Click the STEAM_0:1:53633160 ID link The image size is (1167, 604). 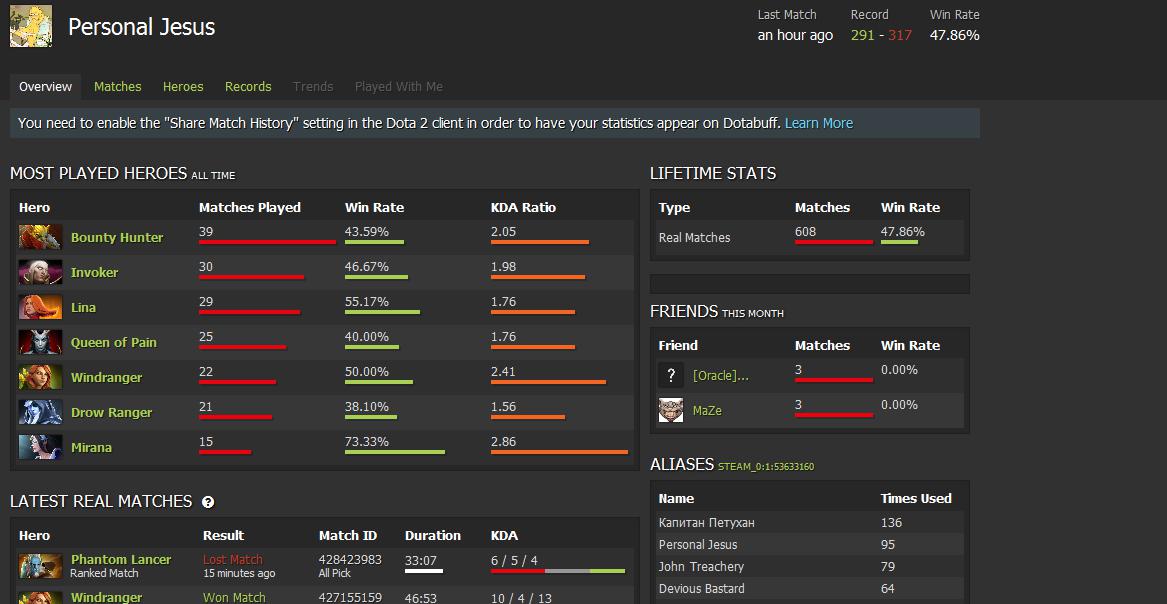click(x=766, y=467)
